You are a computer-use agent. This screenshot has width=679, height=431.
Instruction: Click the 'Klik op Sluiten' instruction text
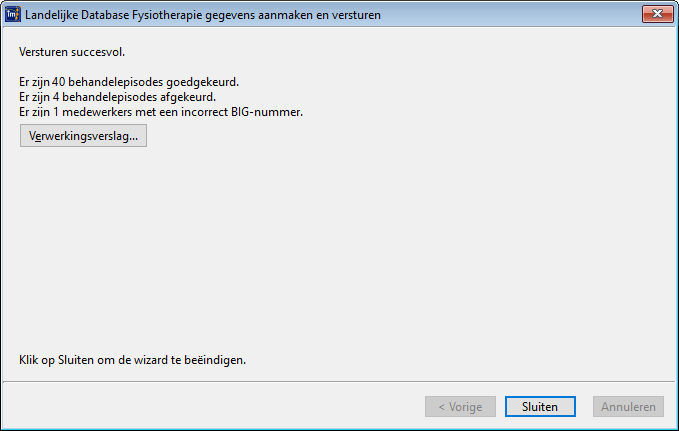tap(132, 359)
